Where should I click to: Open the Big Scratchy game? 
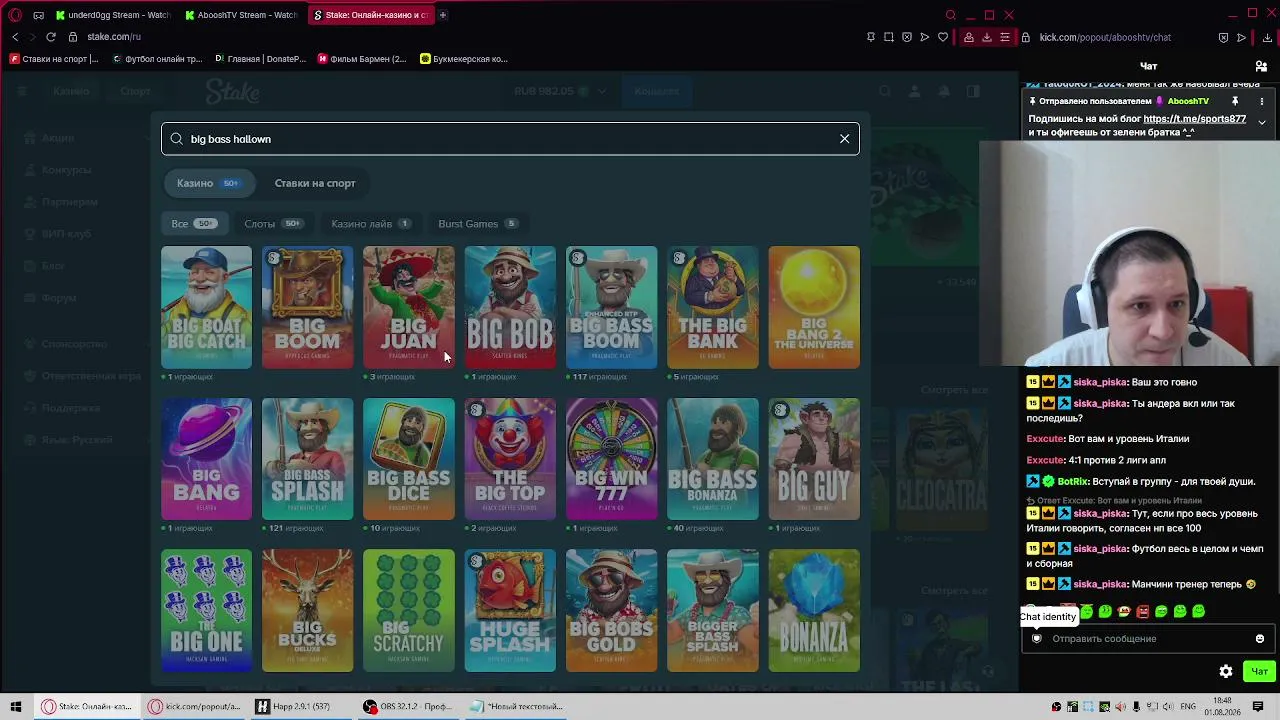pyautogui.click(x=408, y=610)
